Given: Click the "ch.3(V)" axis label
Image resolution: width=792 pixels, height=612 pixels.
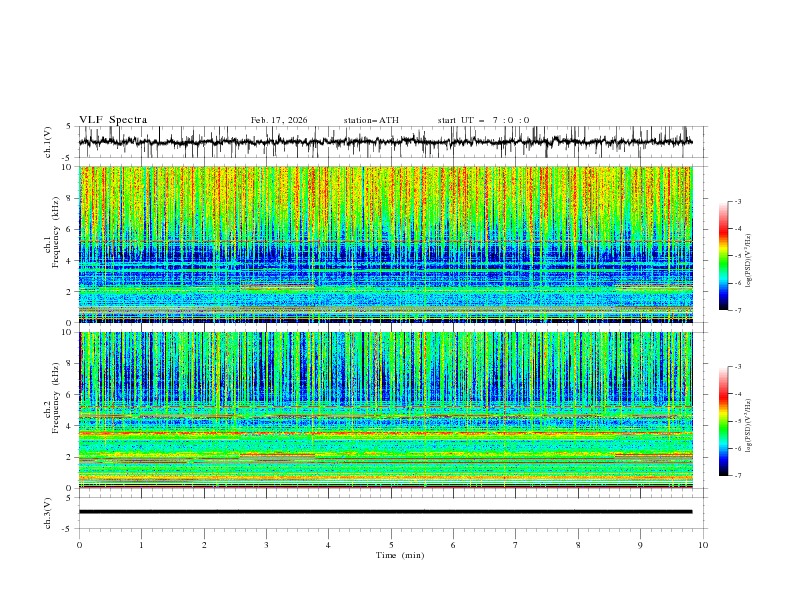Looking at the screenshot, I should click(48, 513).
